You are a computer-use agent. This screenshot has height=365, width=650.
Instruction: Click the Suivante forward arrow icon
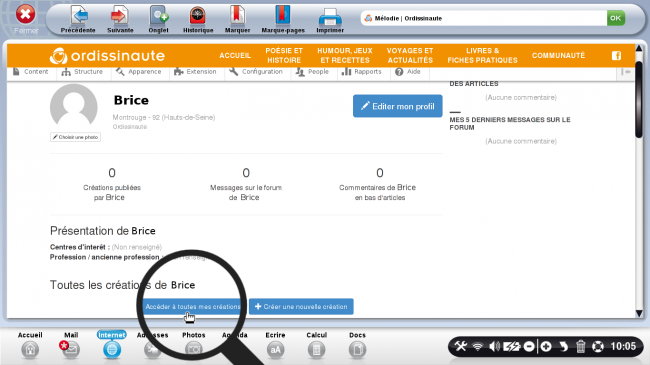point(120,16)
